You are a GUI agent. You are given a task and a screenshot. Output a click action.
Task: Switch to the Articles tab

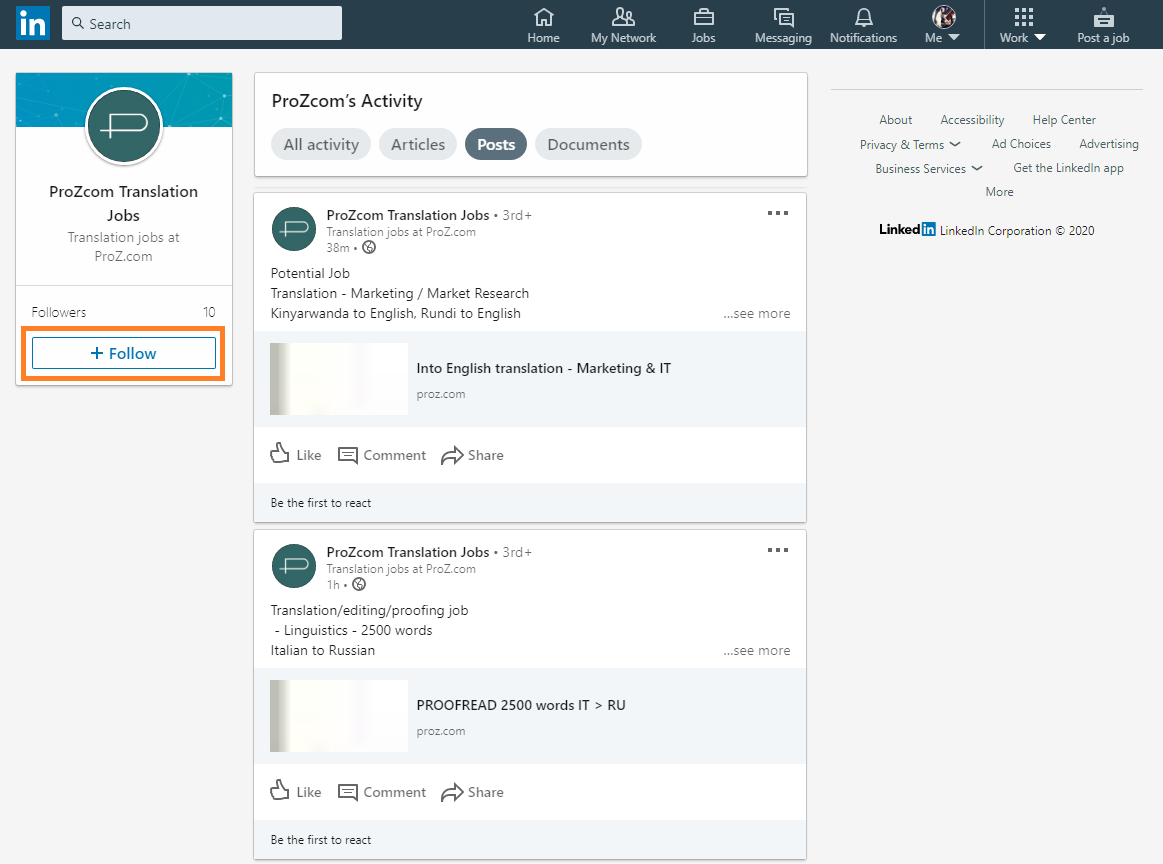pyautogui.click(x=418, y=144)
